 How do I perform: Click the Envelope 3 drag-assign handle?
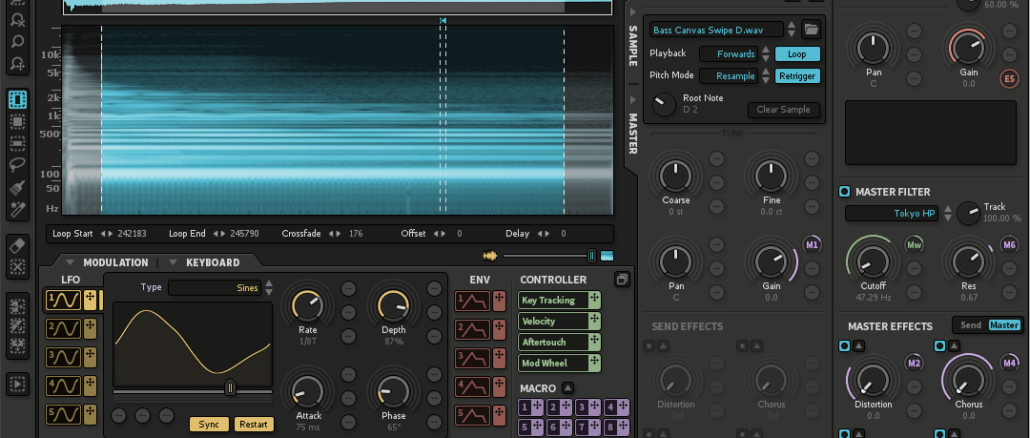tap(499, 357)
